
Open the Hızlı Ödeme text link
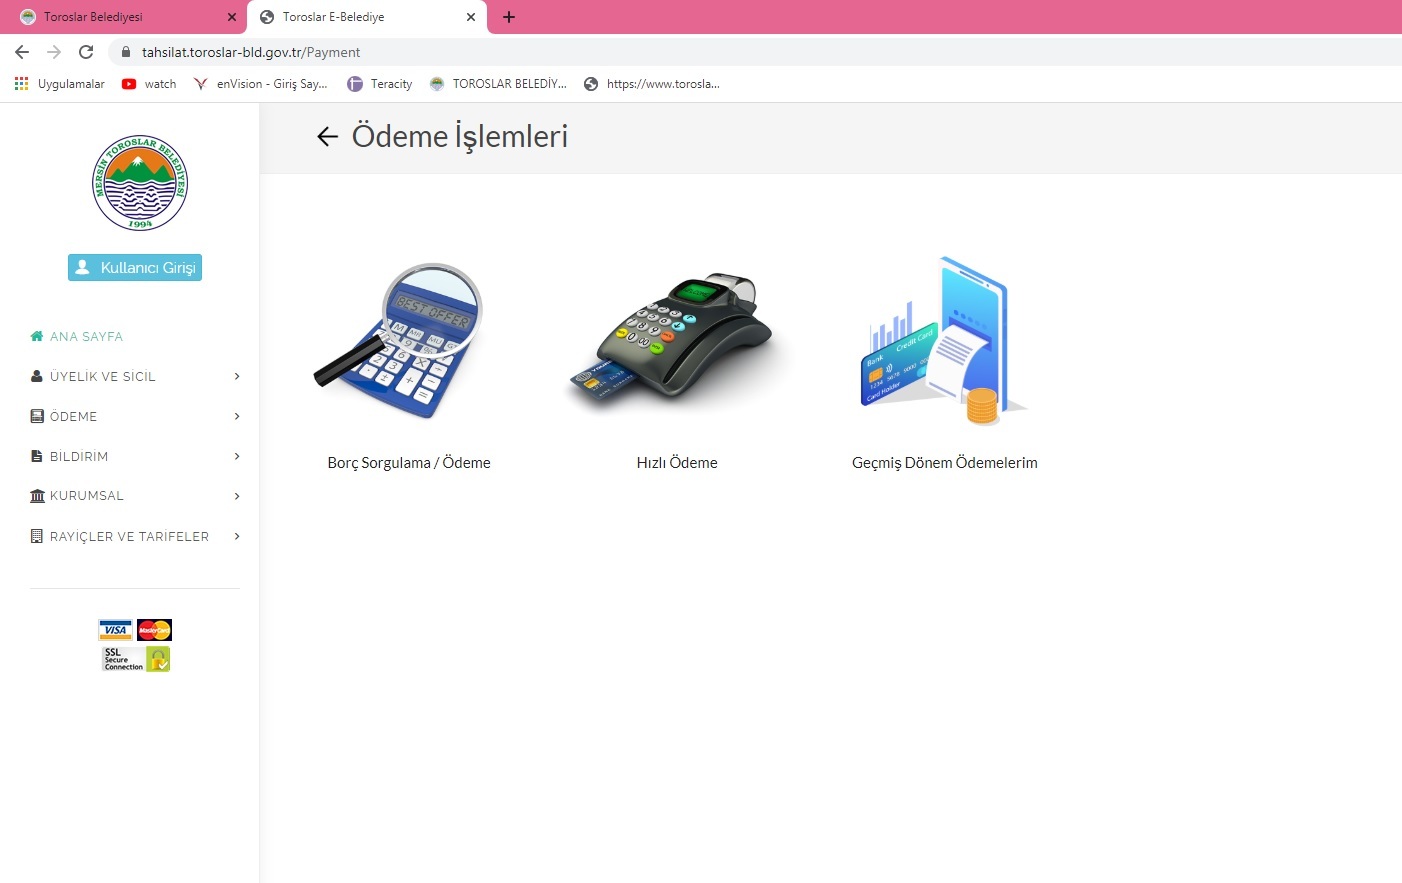pyautogui.click(x=677, y=463)
